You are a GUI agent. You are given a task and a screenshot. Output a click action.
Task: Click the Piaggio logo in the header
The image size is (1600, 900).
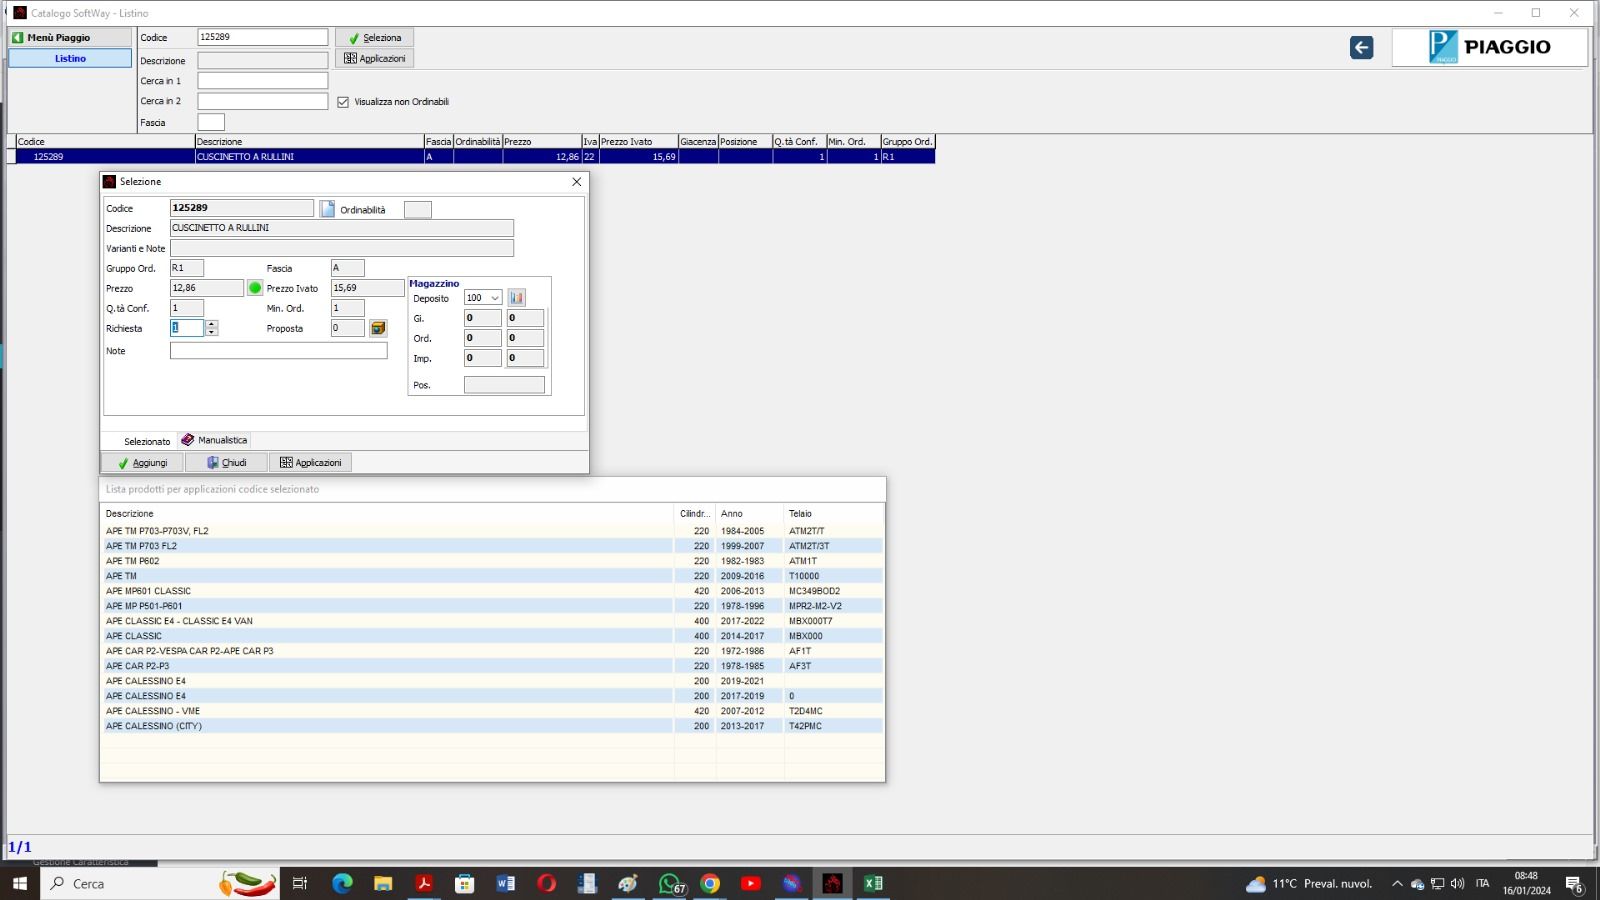[x=1488, y=47]
